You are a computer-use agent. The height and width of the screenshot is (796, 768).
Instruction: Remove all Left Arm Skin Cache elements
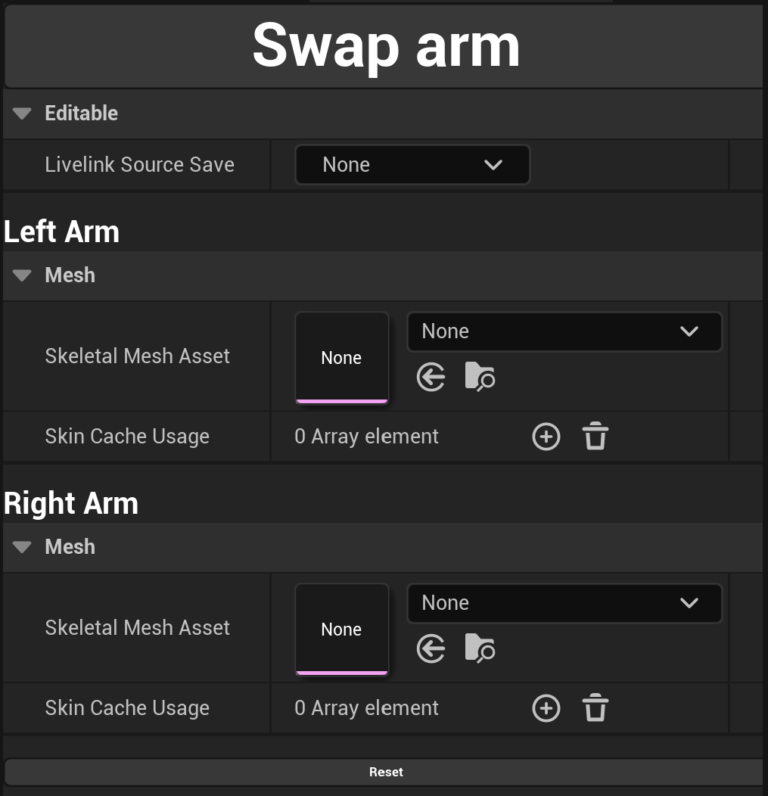(x=595, y=436)
